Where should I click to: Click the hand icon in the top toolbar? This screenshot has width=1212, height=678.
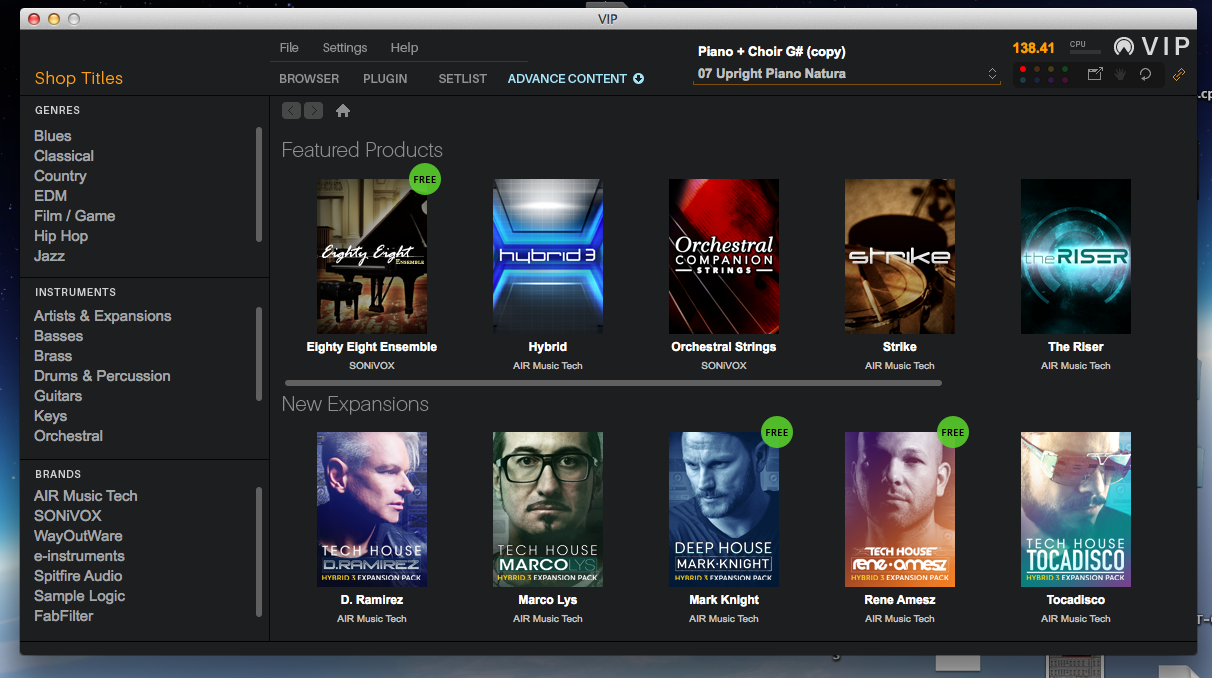click(x=1121, y=74)
